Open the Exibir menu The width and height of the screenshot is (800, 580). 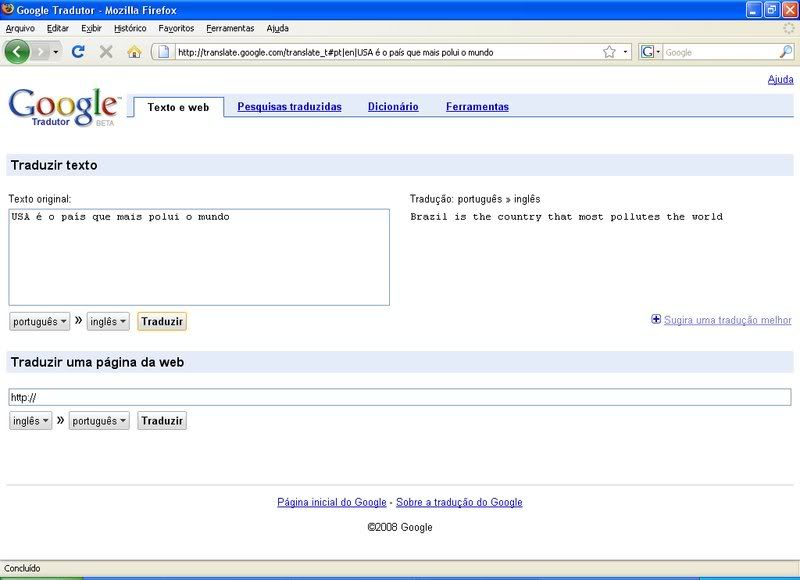pyautogui.click(x=91, y=29)
